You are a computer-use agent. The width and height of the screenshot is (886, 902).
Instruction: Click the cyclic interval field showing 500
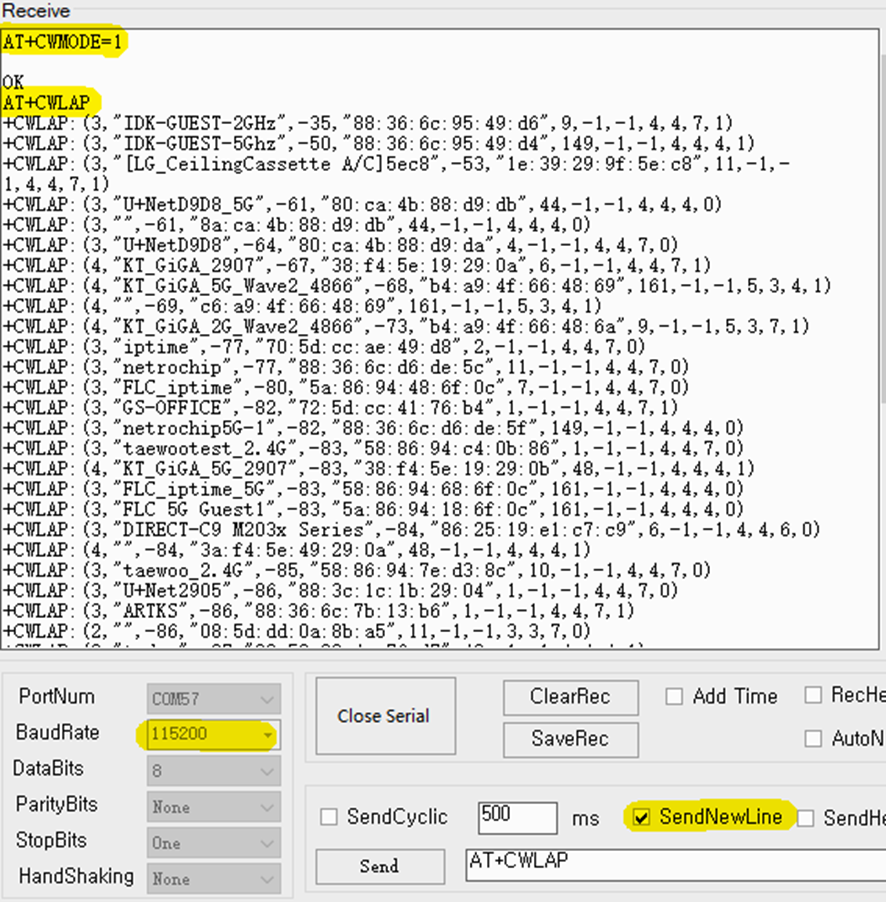click(517, 817)
